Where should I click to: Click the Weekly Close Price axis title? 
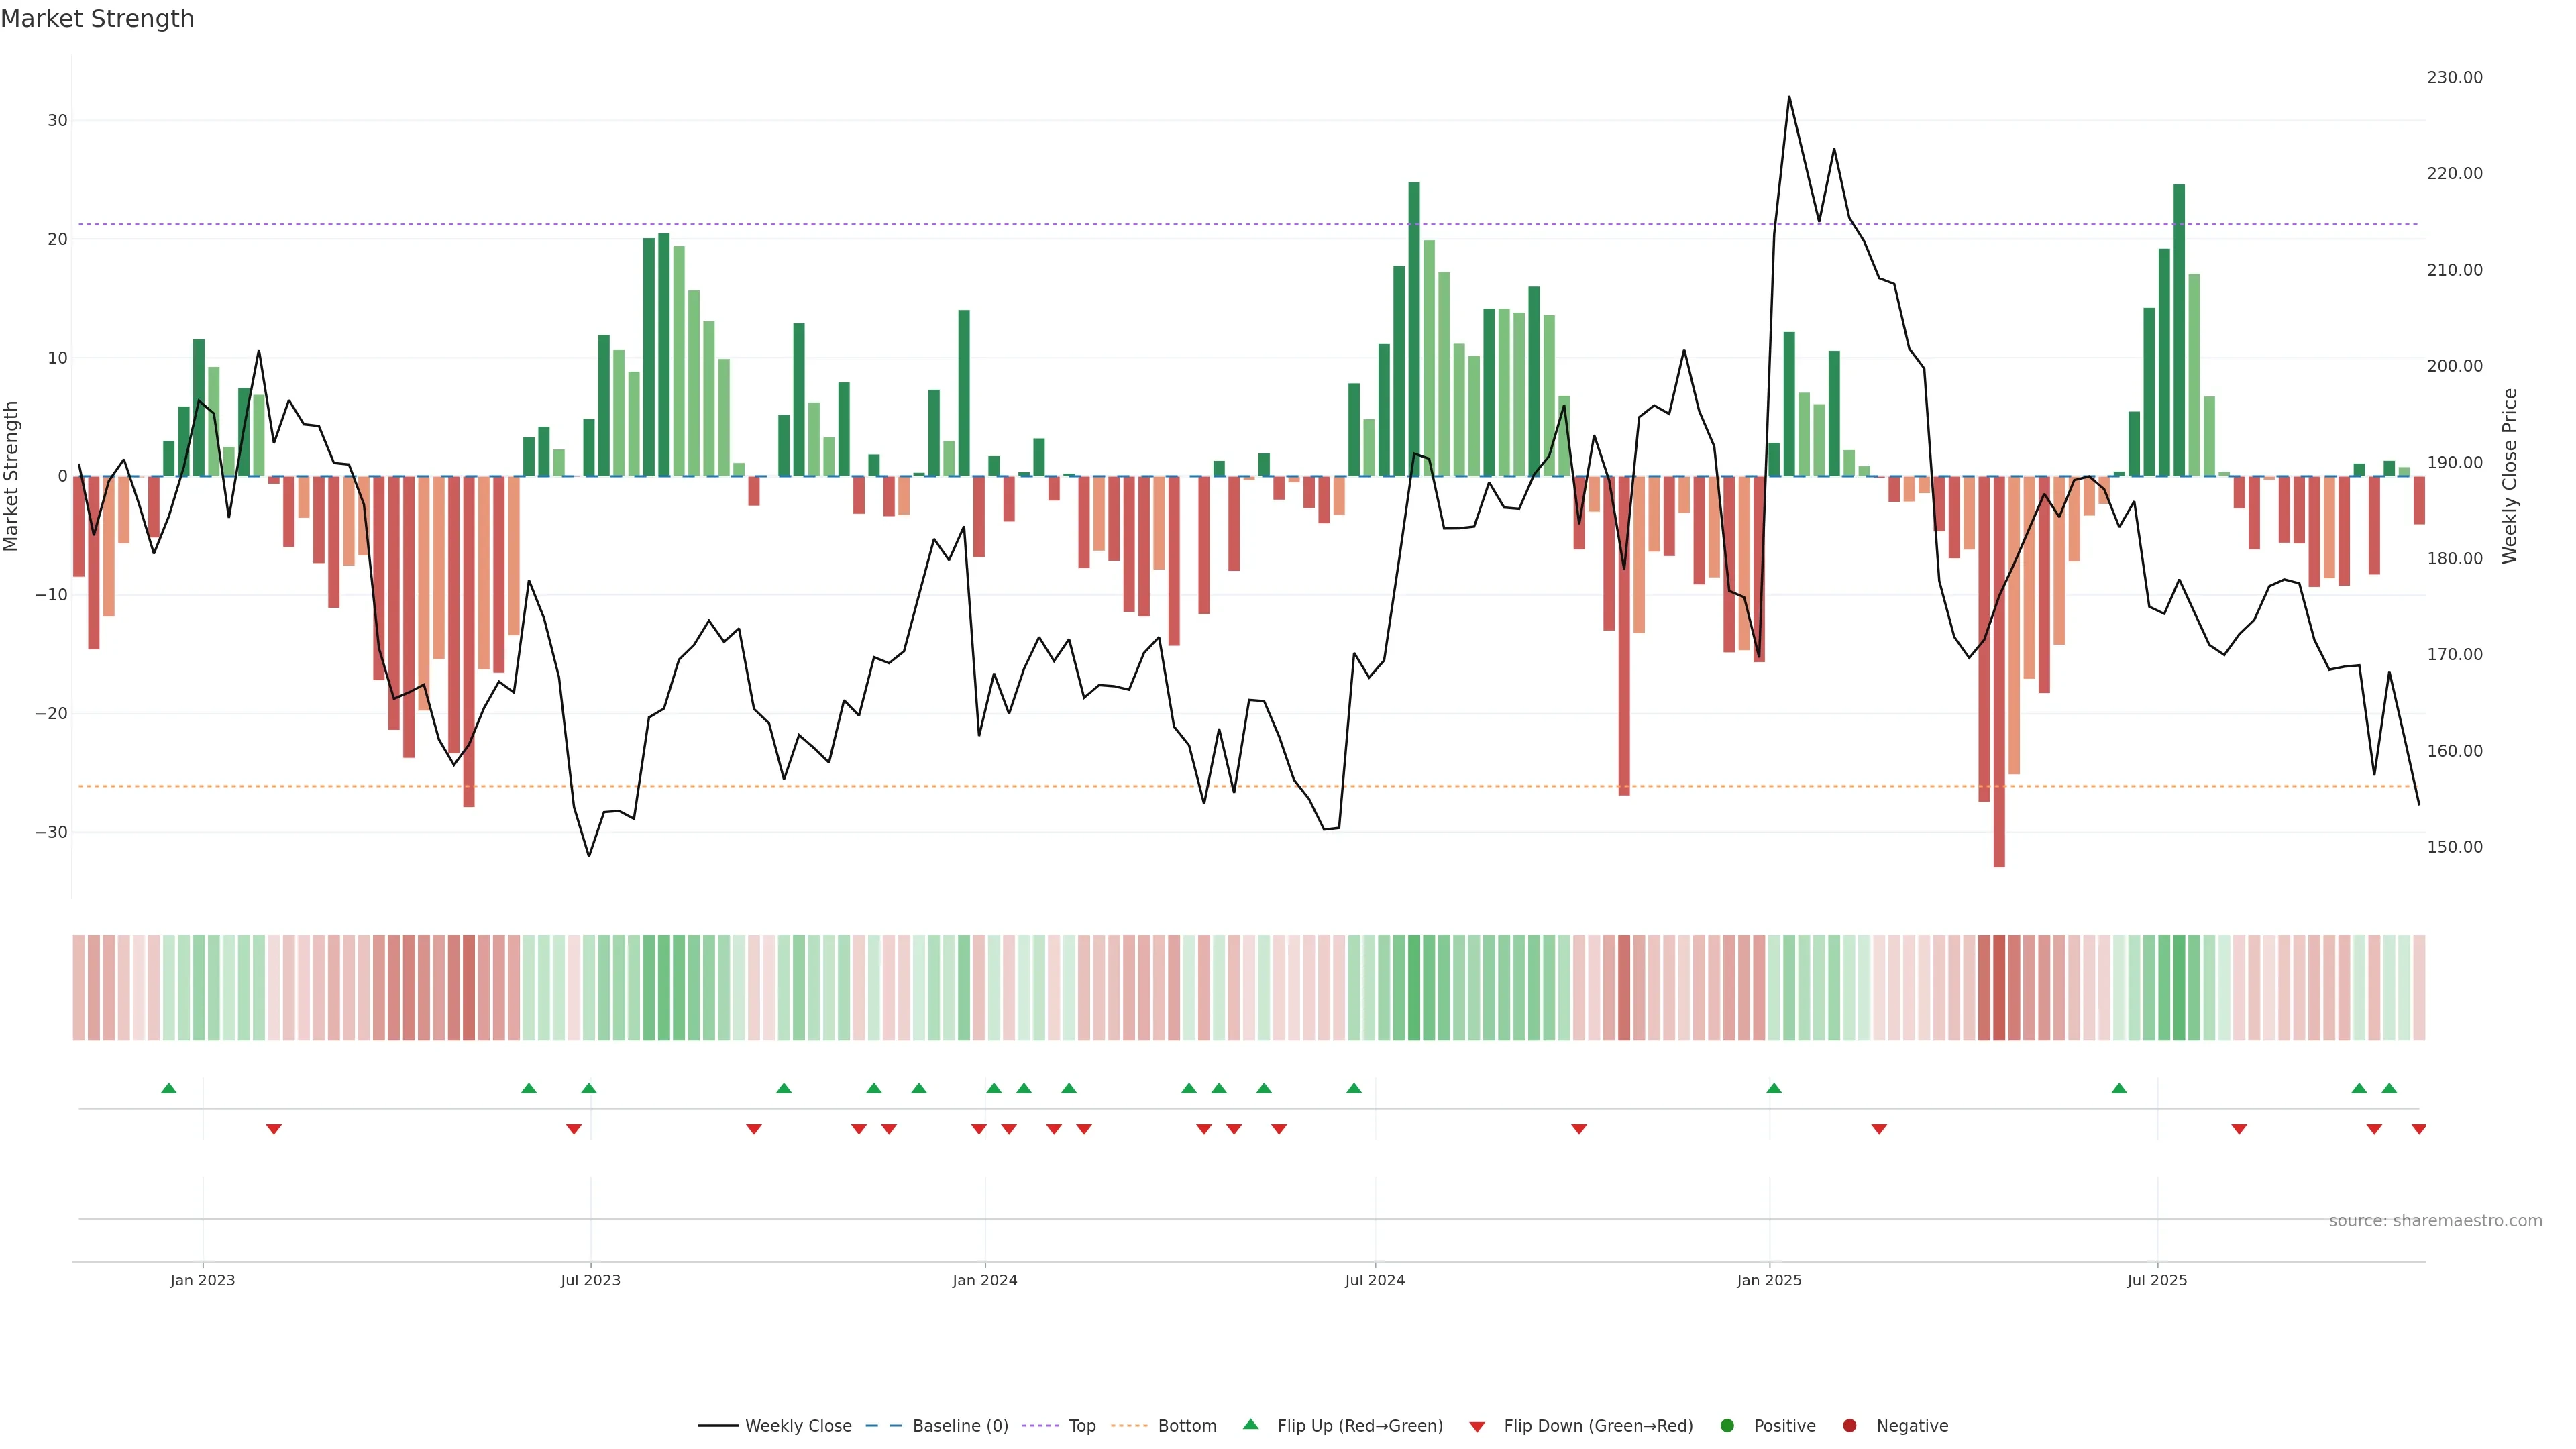coord(2509,476)
